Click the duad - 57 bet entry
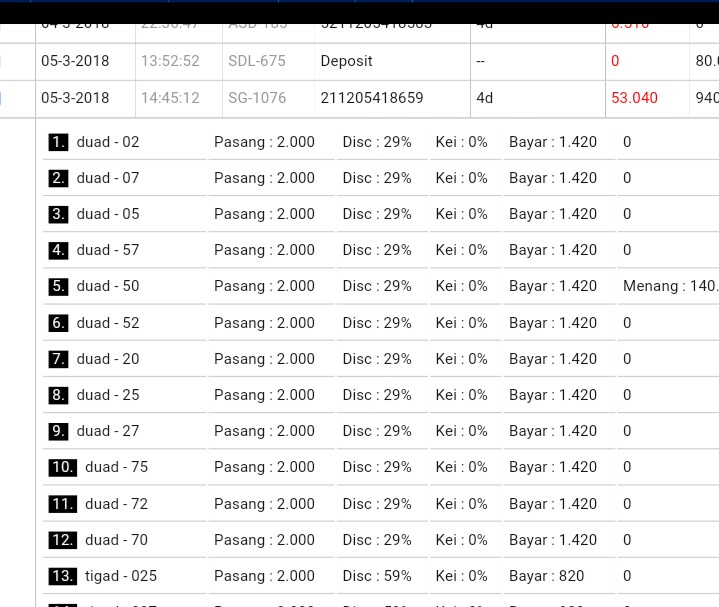The width and height of the screenshot is (719, 607). (x=108, y=250)
